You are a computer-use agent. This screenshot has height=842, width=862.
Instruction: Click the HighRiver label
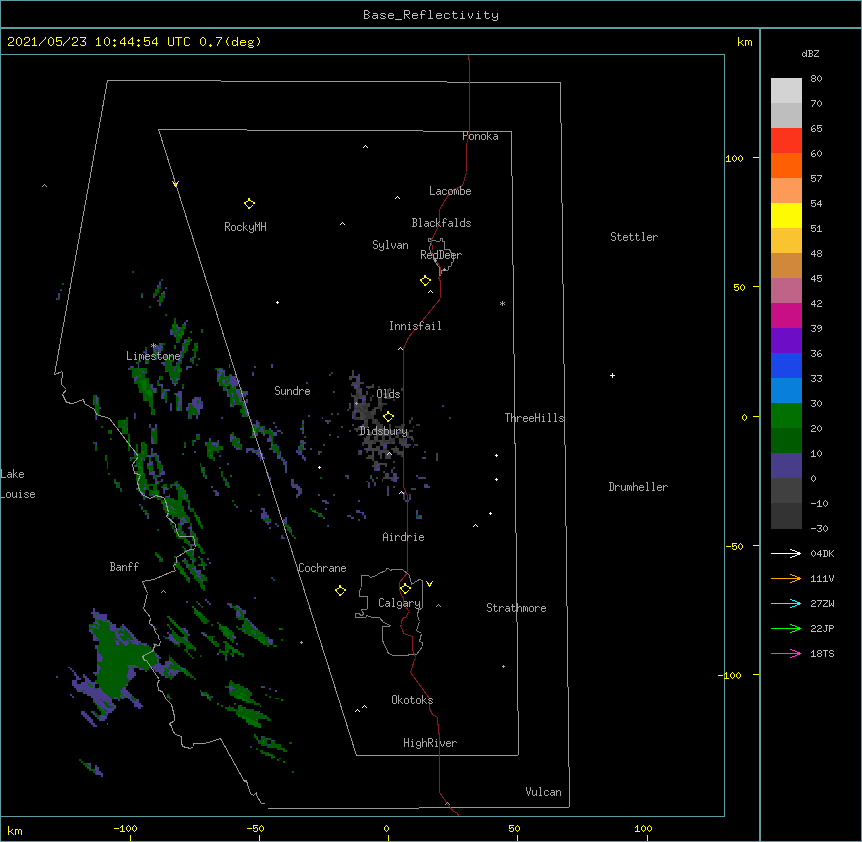[430, 743]
